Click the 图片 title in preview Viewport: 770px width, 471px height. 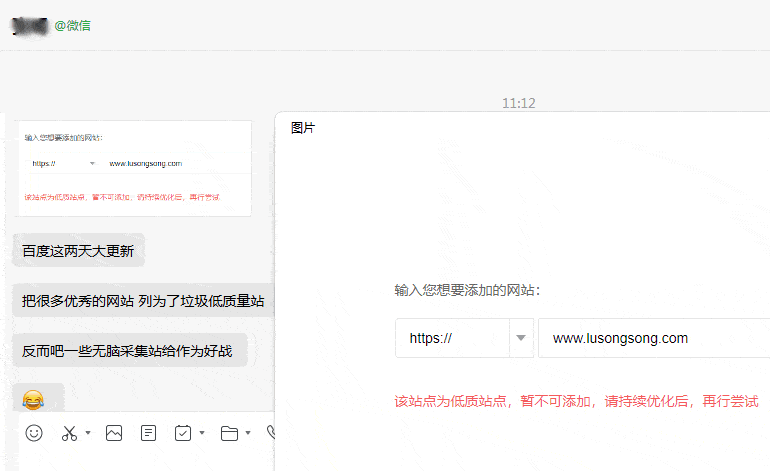tap(302, 128)
